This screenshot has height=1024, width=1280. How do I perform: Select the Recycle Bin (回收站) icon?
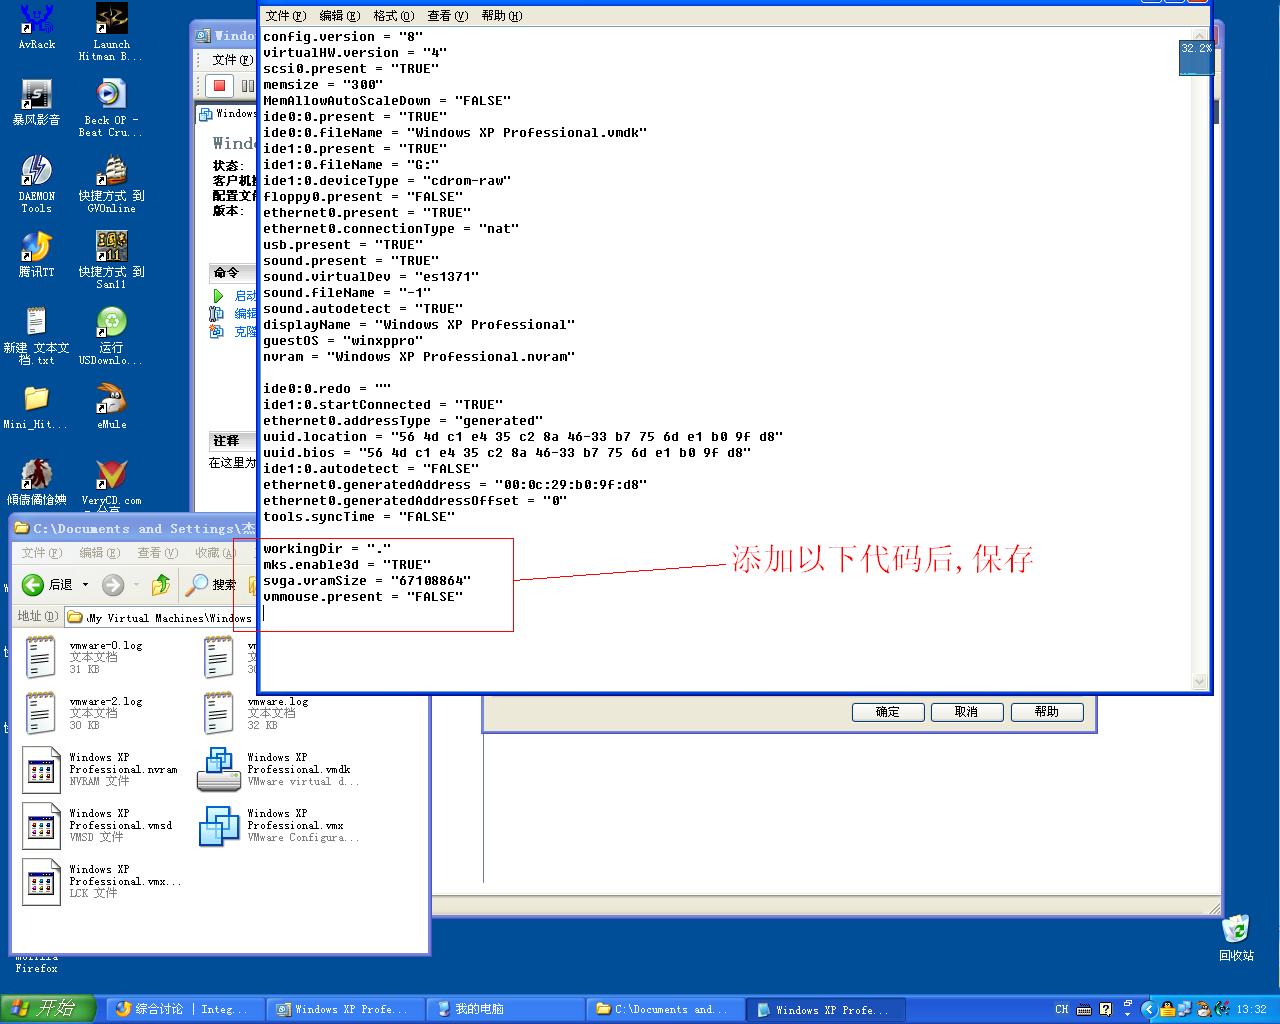pos(1236,937)
